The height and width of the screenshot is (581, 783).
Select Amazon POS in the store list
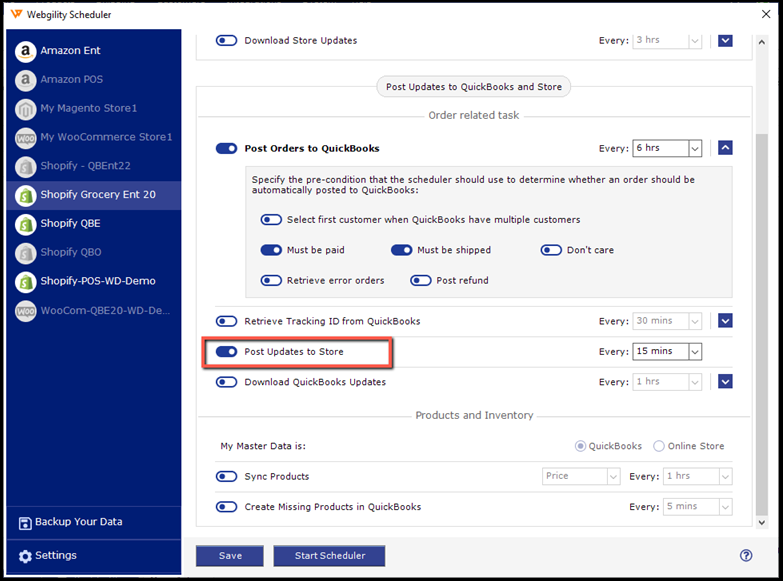tap(71, 80)
